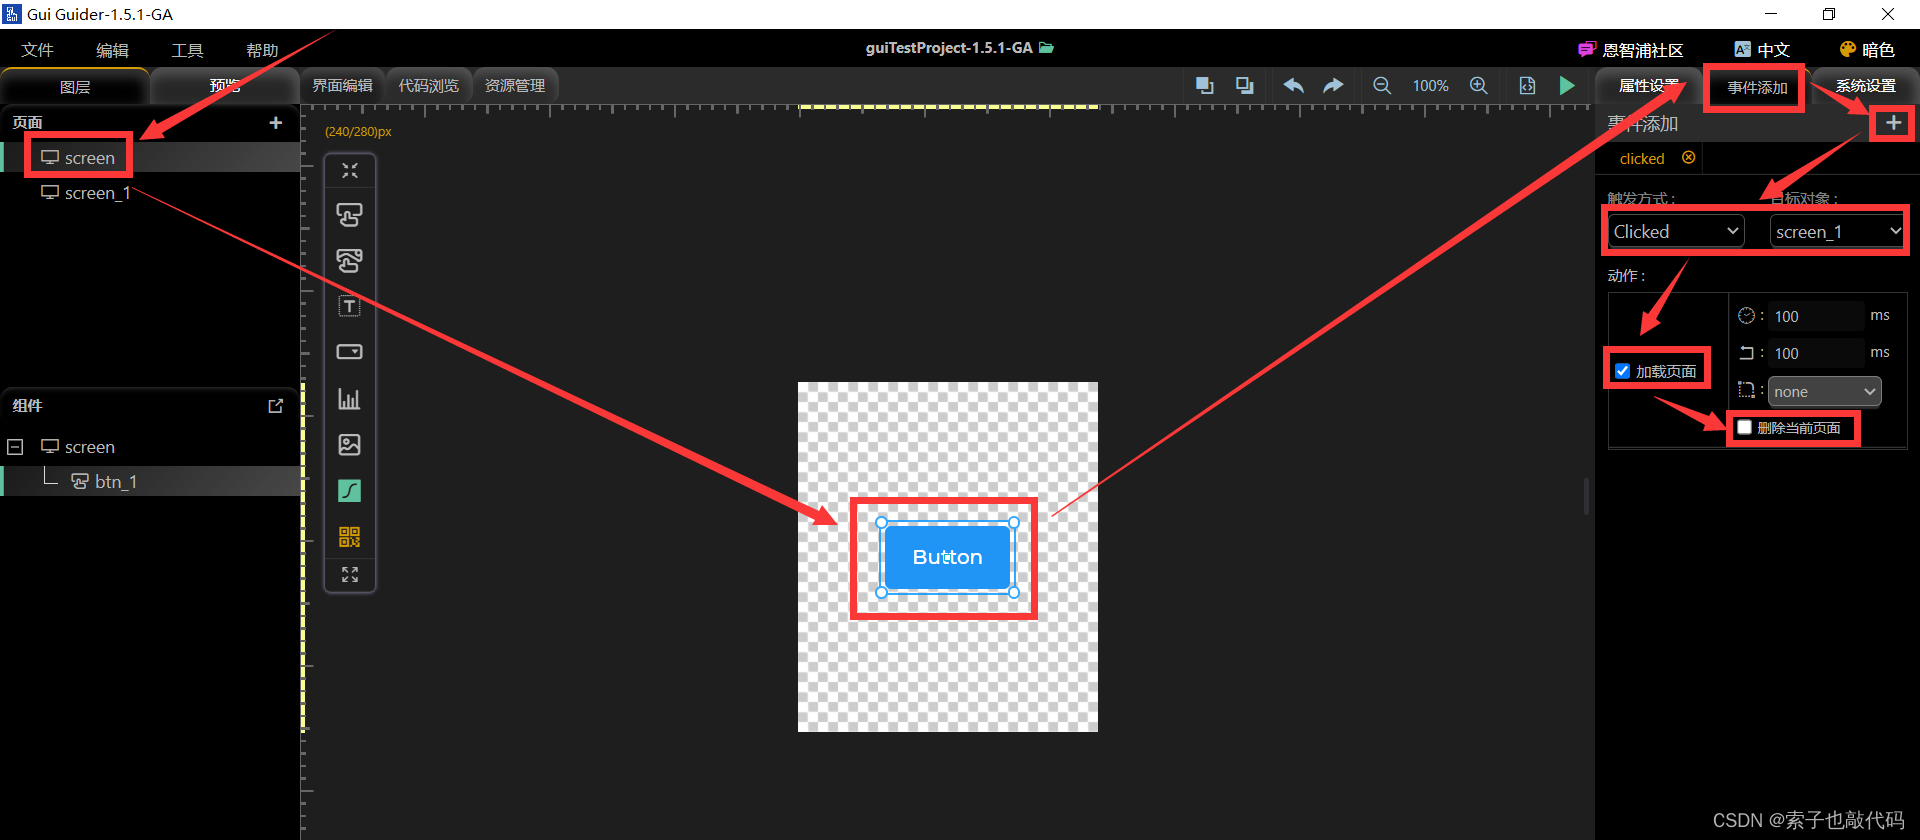Select the green curve widget tool
The height and width of the screenshot is (840, 1920).
pos(349,491)
